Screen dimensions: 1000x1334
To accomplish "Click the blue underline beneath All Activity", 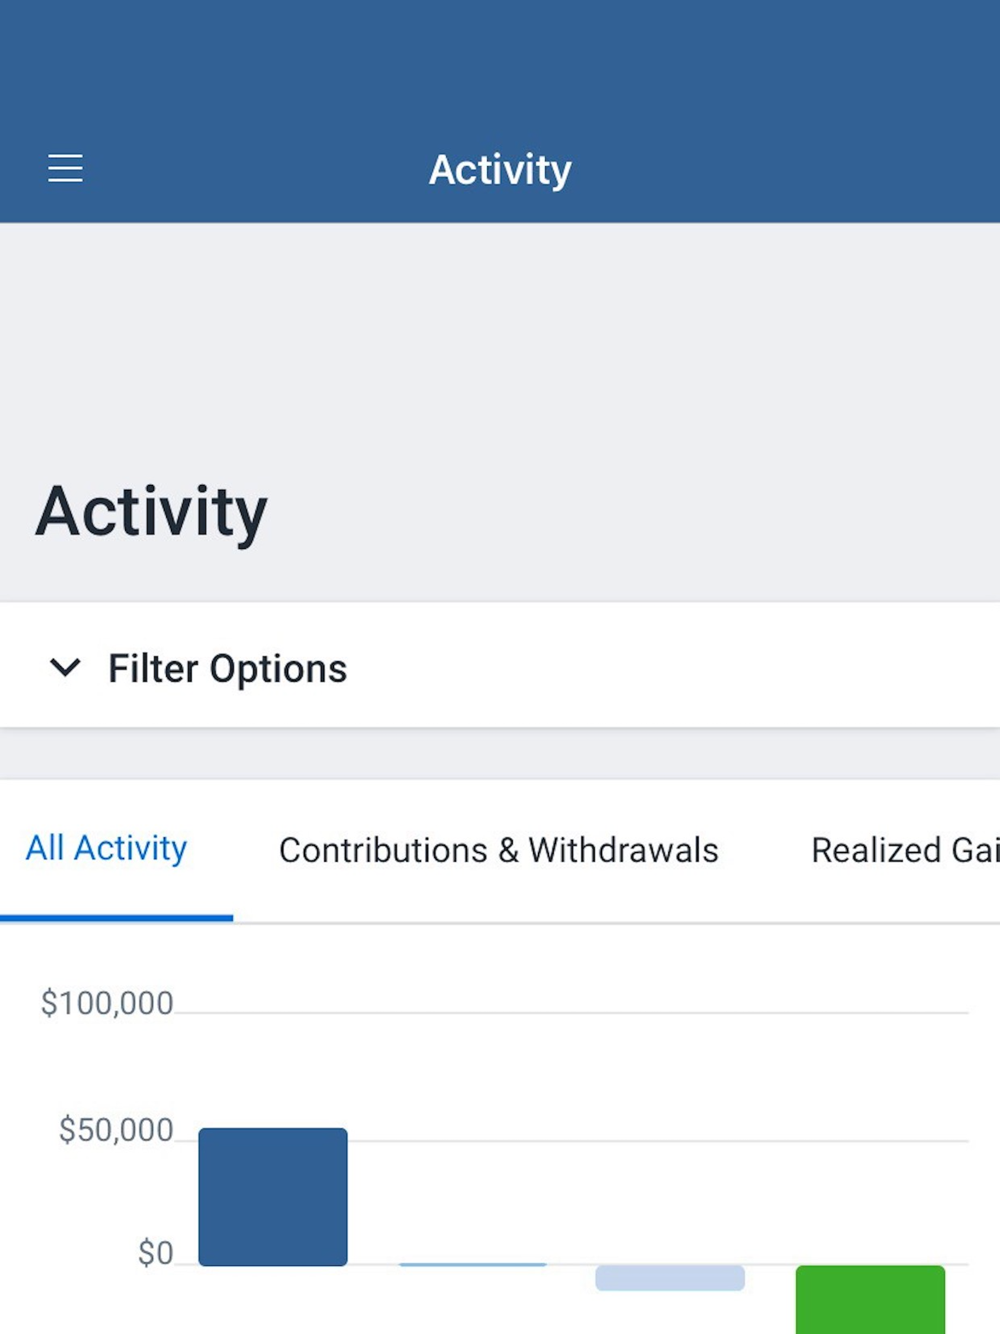I will coord(116,917).
